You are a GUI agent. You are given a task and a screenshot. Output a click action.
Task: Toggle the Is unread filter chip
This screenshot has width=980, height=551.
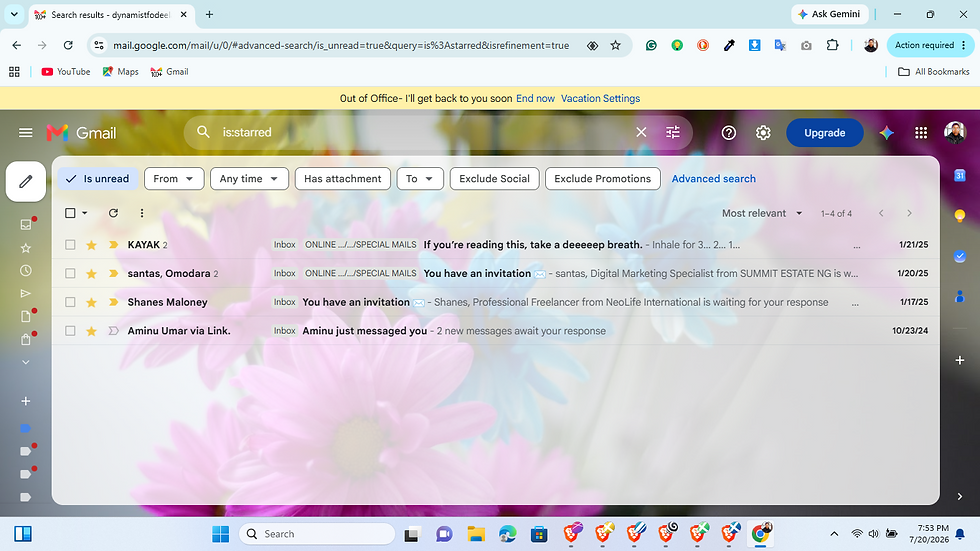click(98, 179)
